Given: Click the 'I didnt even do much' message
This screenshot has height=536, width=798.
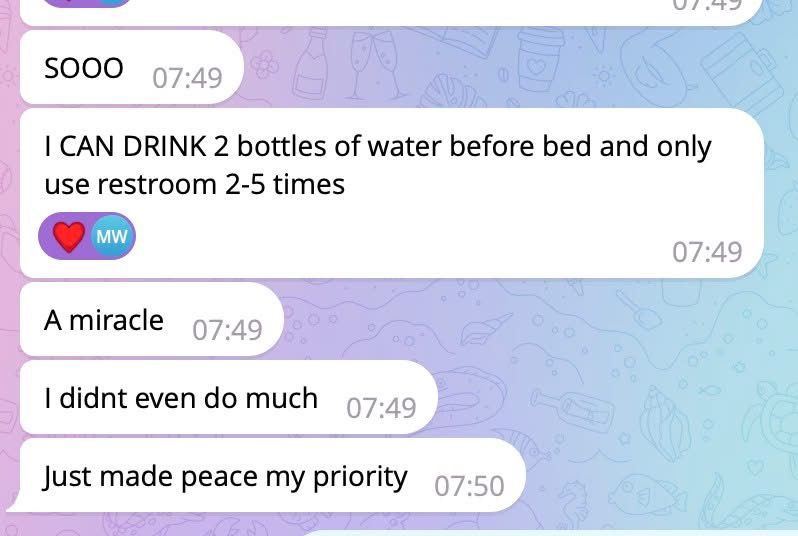Looking at the screenshot, I should [229, 397].
